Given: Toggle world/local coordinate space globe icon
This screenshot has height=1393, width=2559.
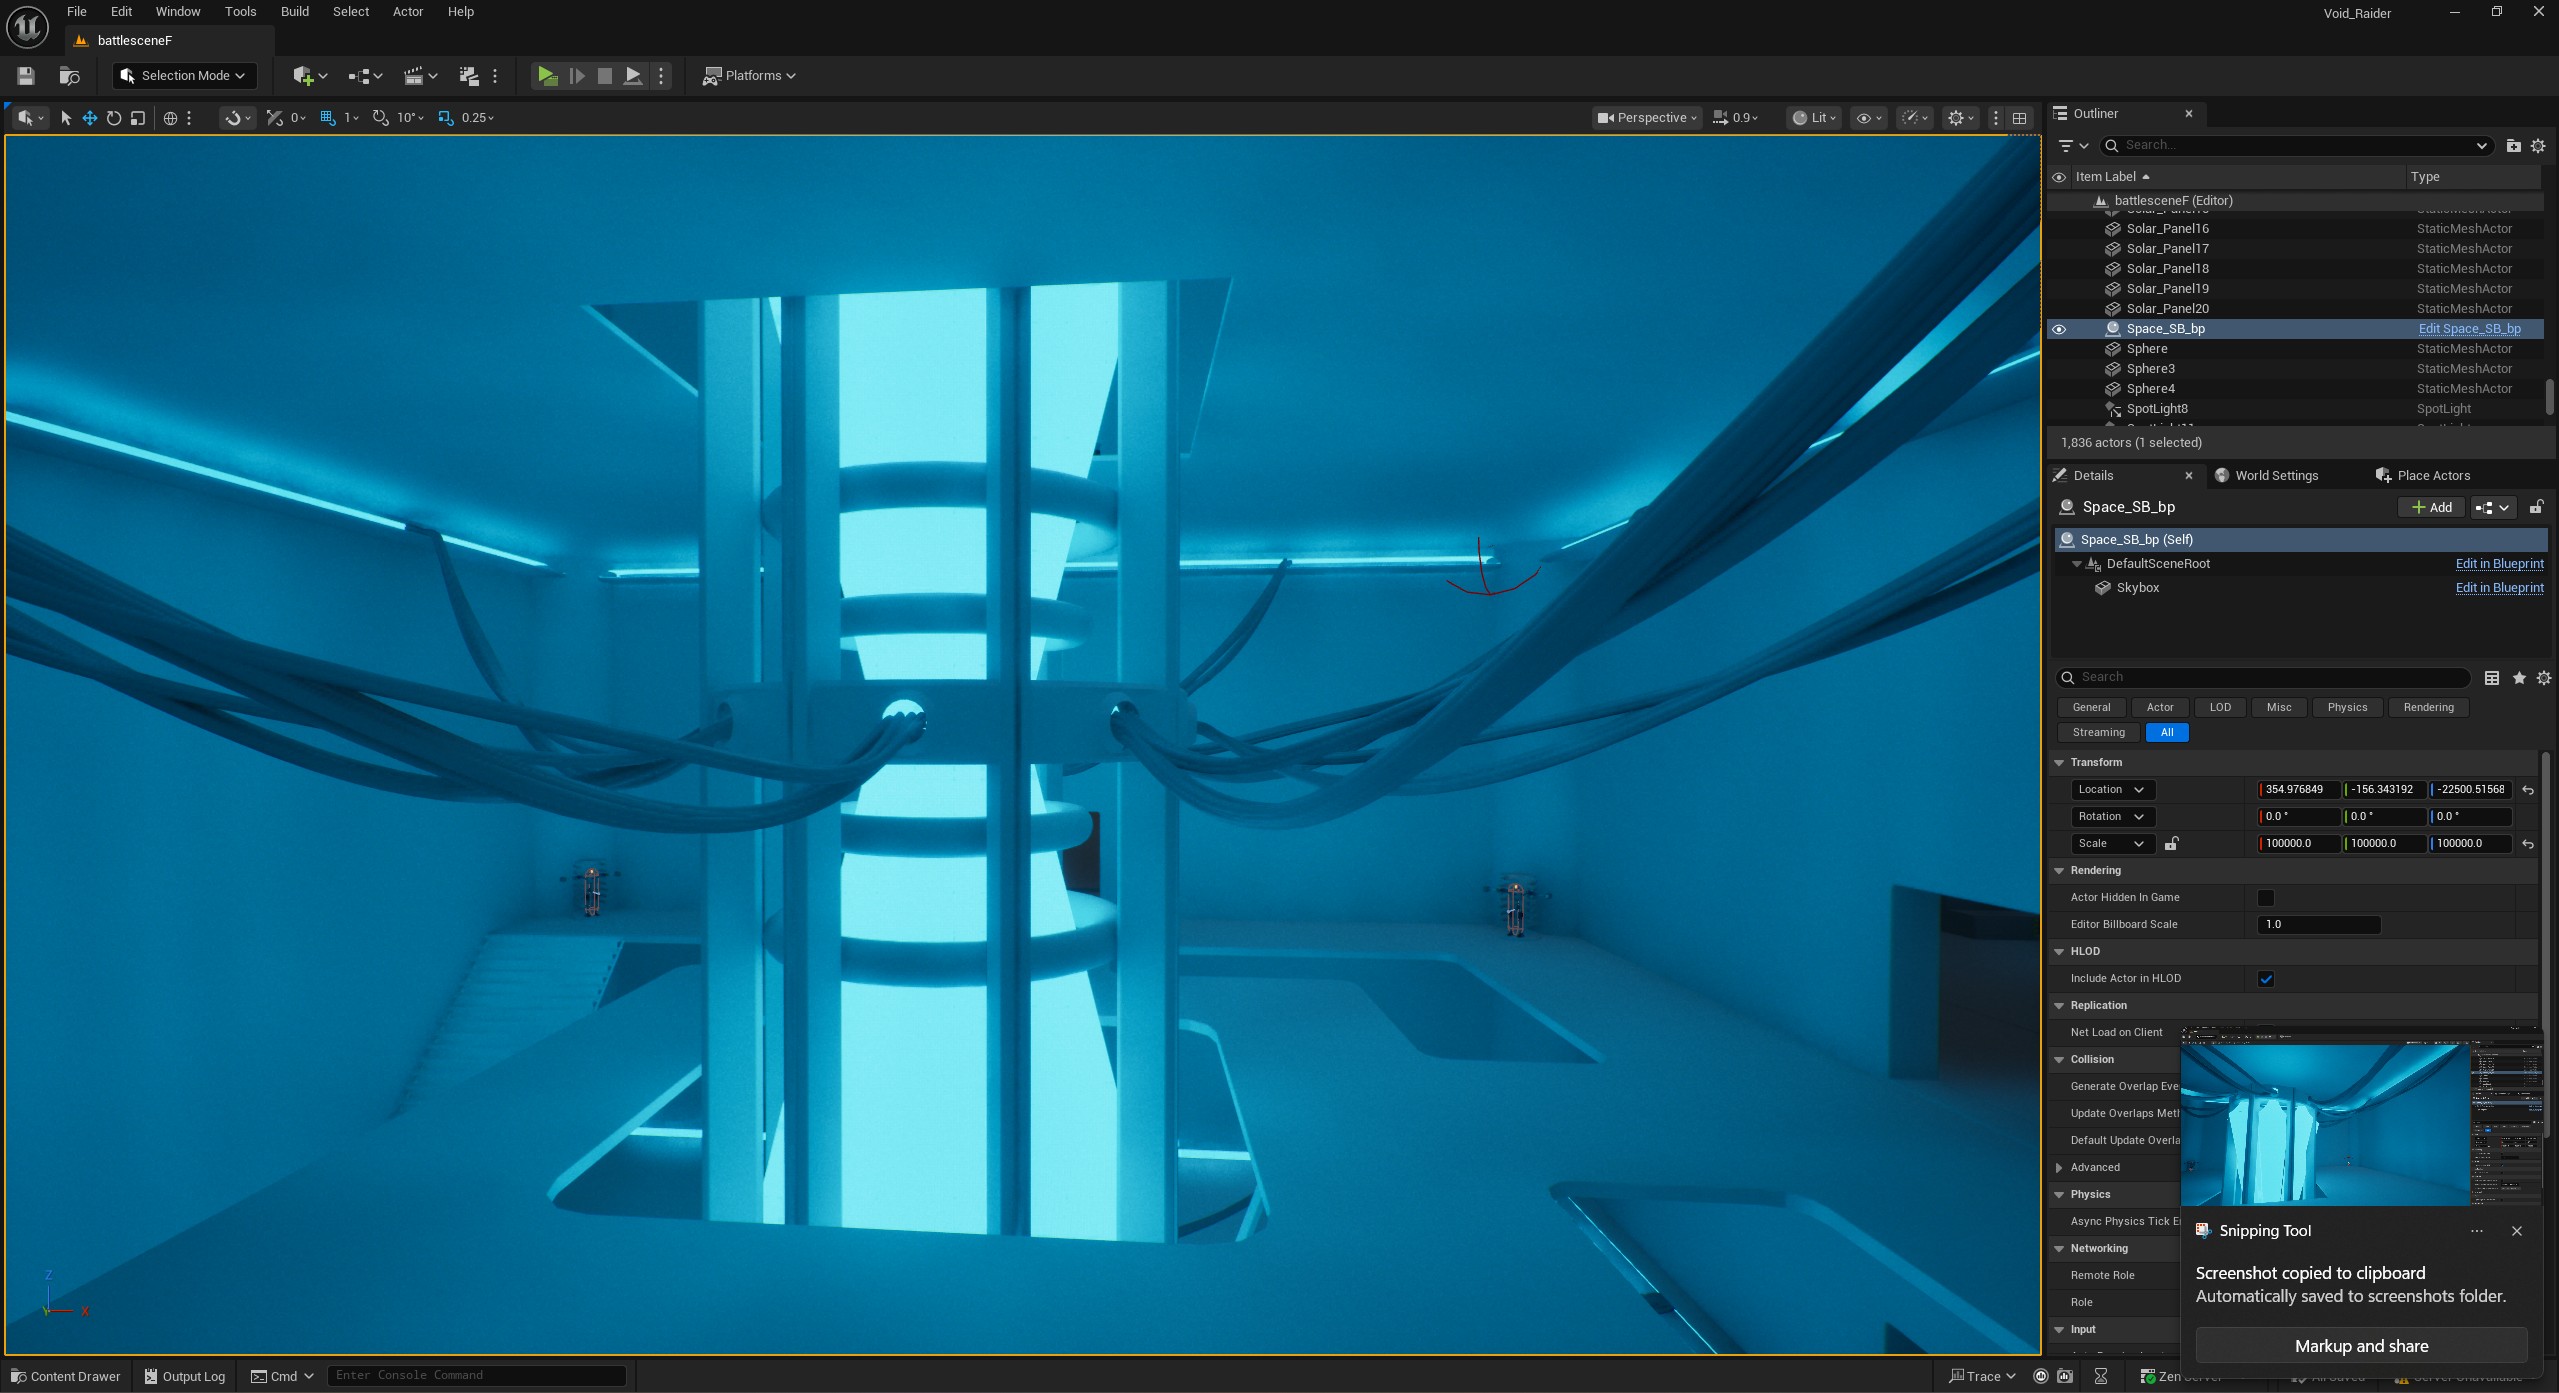Looking at the screenshot, I should click(170, 118).
